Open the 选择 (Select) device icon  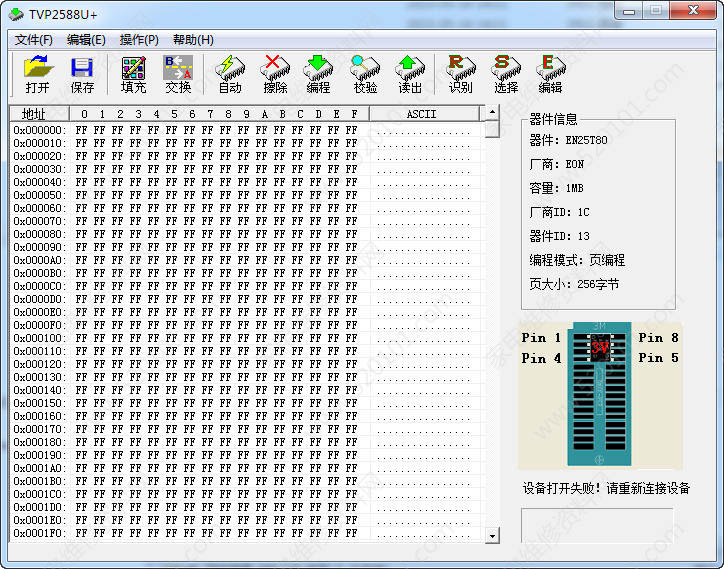pos(506,75)
